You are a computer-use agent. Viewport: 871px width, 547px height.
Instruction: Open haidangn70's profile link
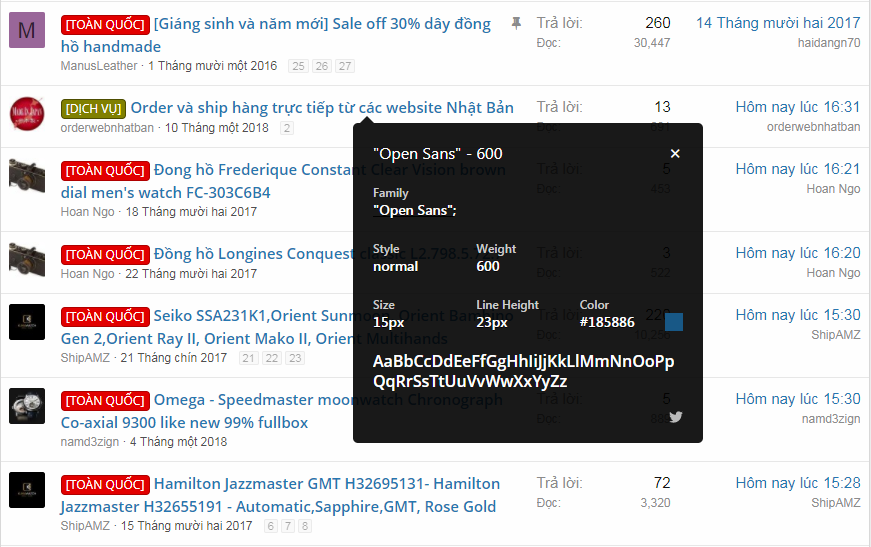pos(828,43)
